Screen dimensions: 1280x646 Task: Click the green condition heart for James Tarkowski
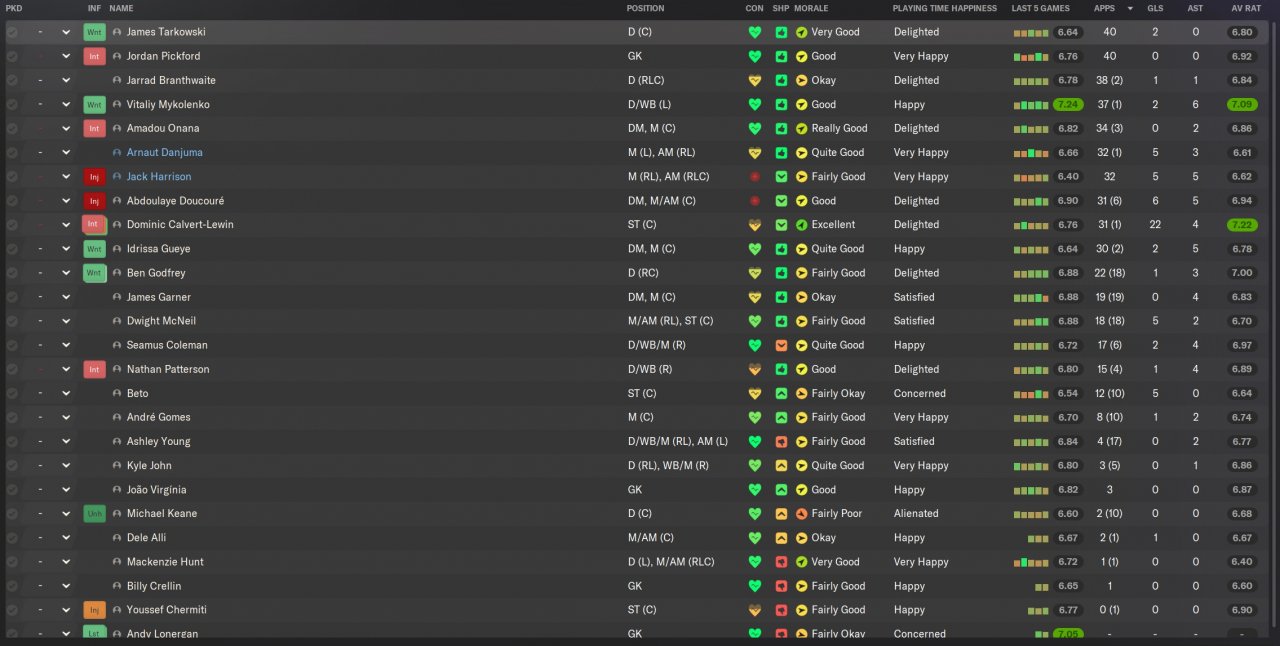tap(755, 32)
